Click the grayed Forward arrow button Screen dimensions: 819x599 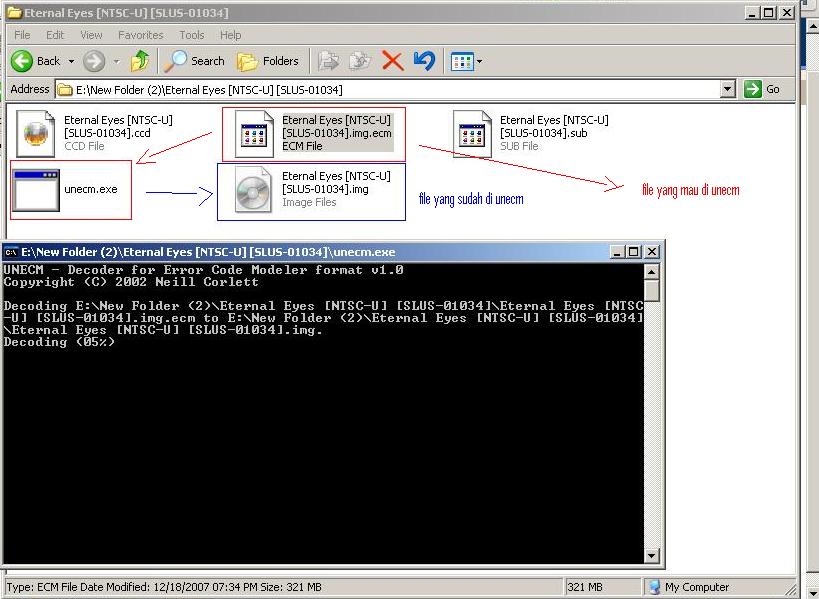tap(94, 61)
